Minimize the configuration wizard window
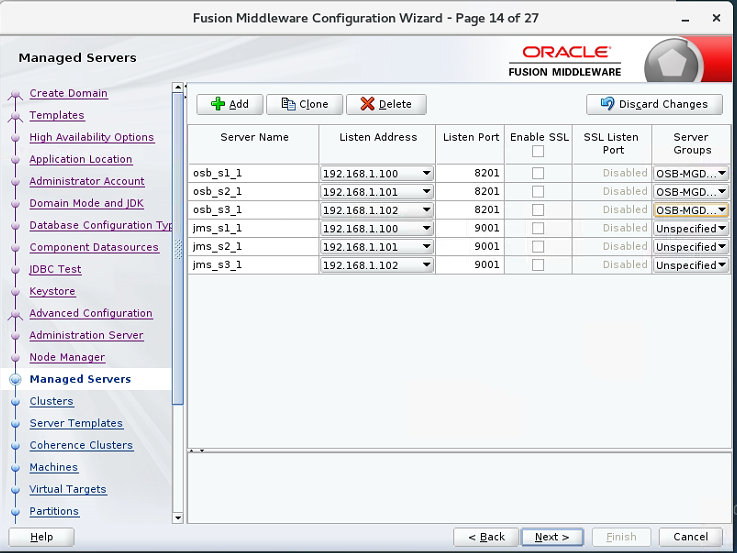This screenshot has height=553, width=737. point(685,19)
